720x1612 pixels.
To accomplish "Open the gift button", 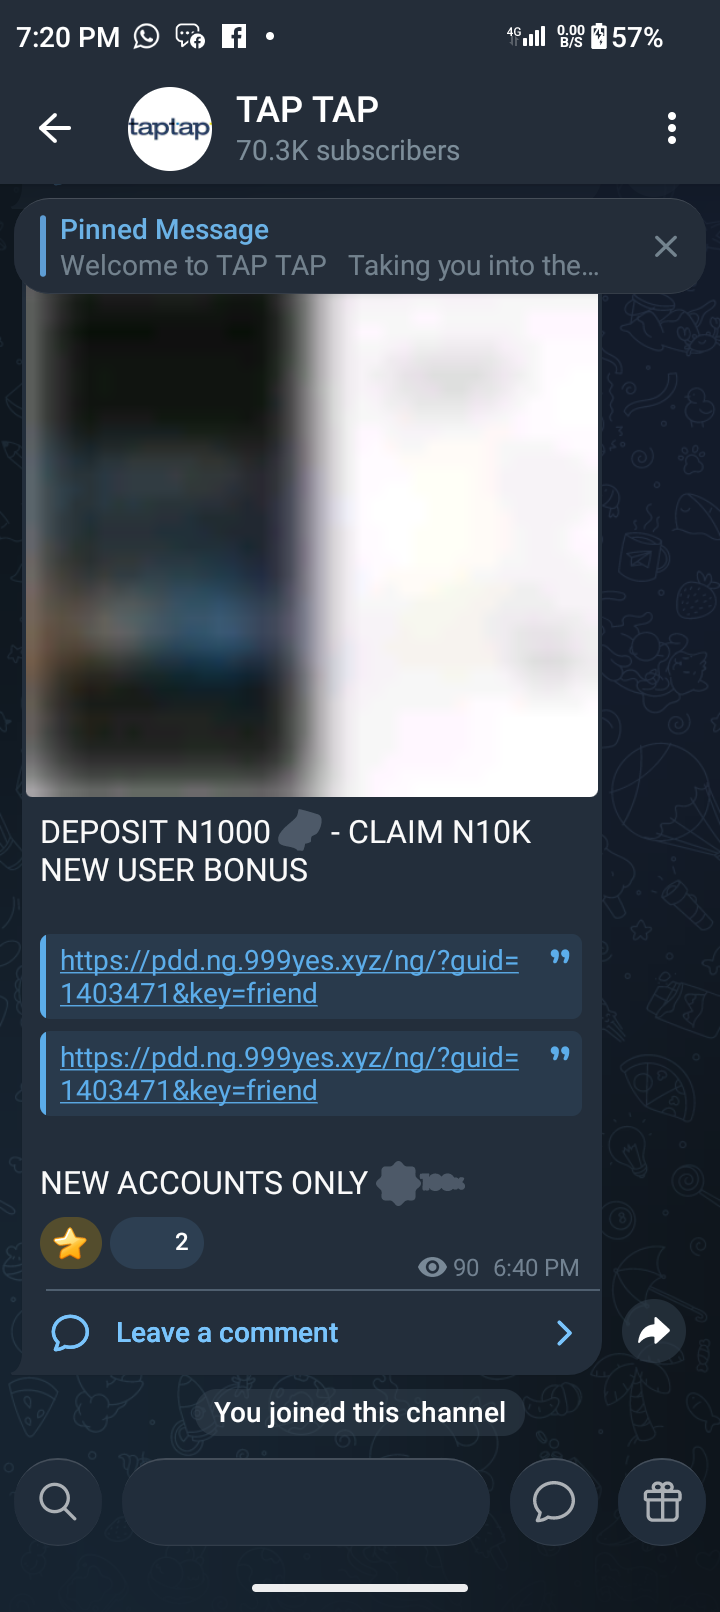I will [x=662, y=1501].
